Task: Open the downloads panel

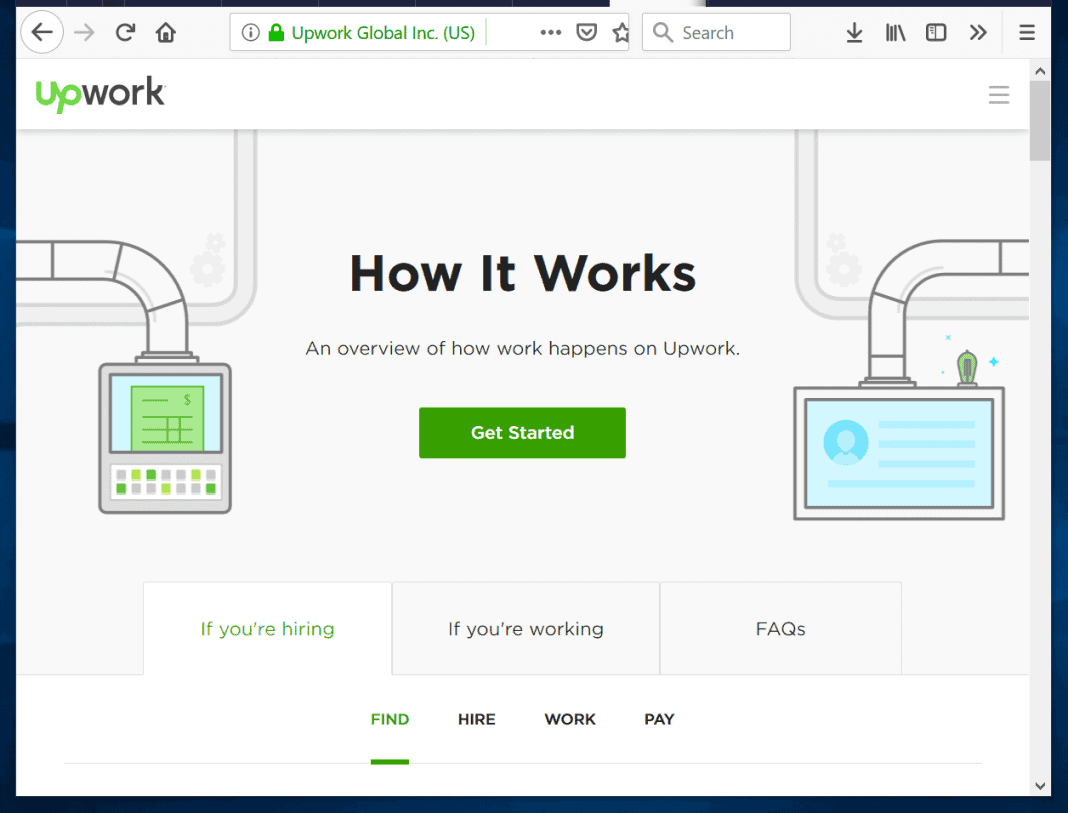Action: click(x=854, y=32)
